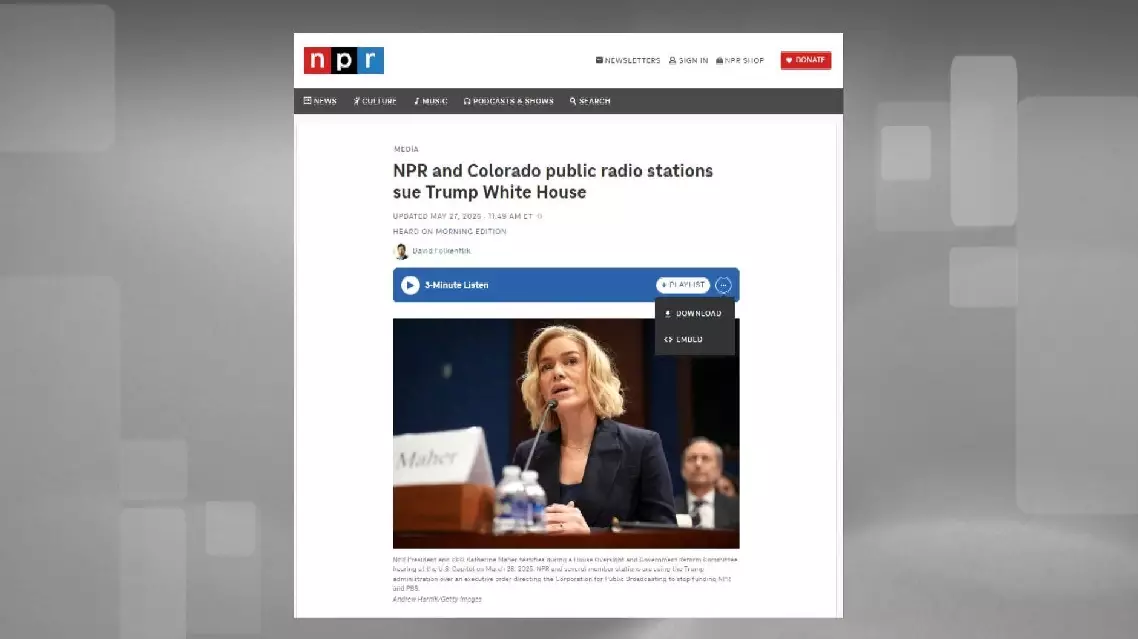Open the Newsletters link
Viewport: 1138px width, 639px height.
[x=628, y=61]
